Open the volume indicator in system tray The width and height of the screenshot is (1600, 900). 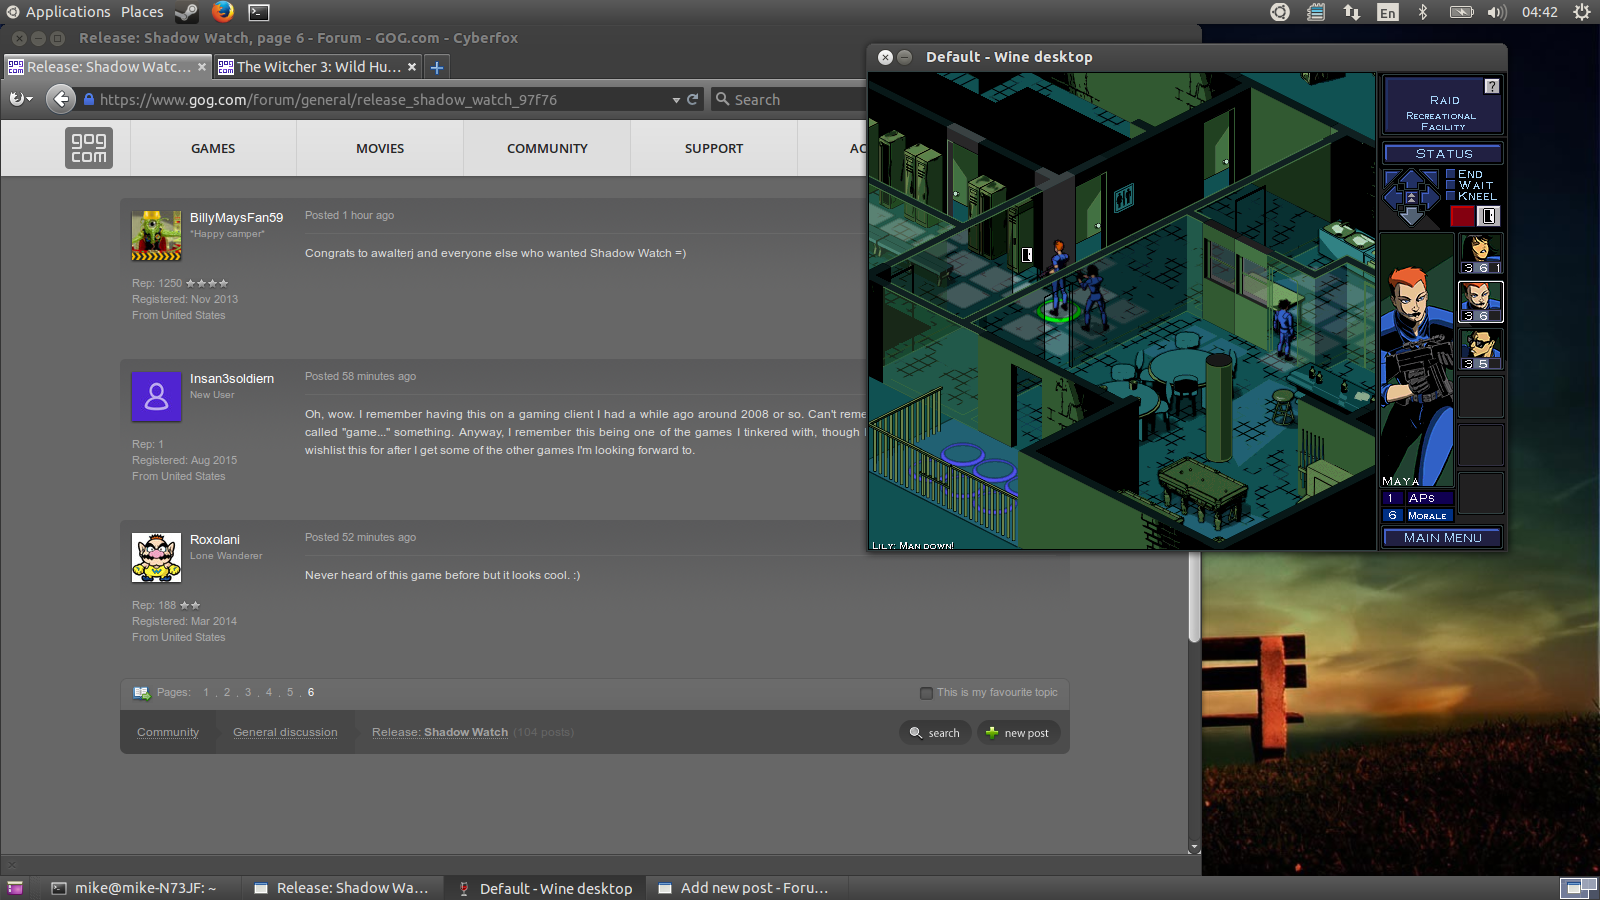[x=1496, y=12]
